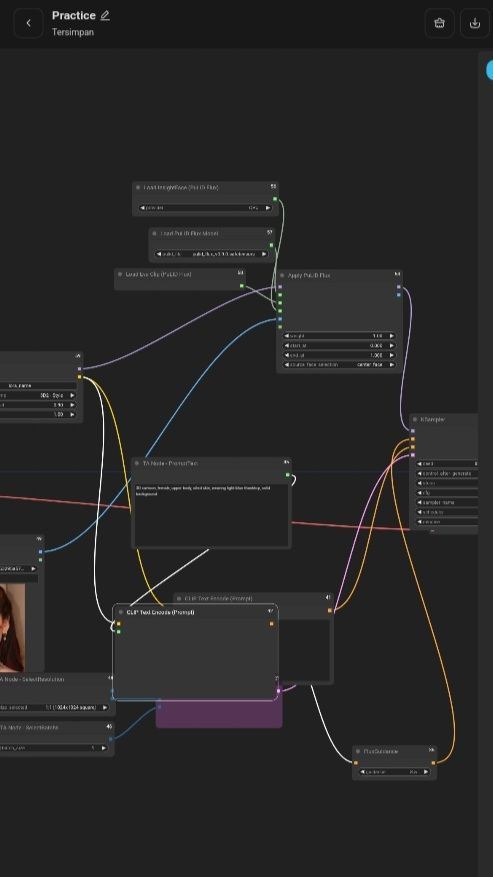Download the workflow with the download icon

[x=475, y=23]
